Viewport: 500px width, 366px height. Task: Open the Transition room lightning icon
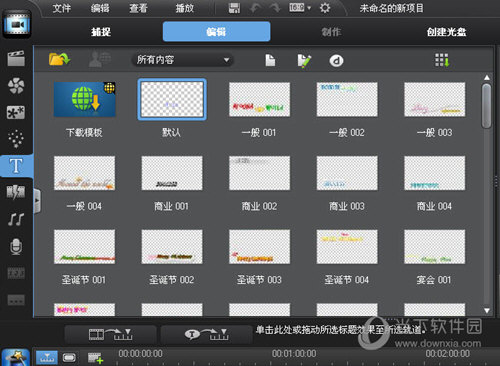point(16,192)
